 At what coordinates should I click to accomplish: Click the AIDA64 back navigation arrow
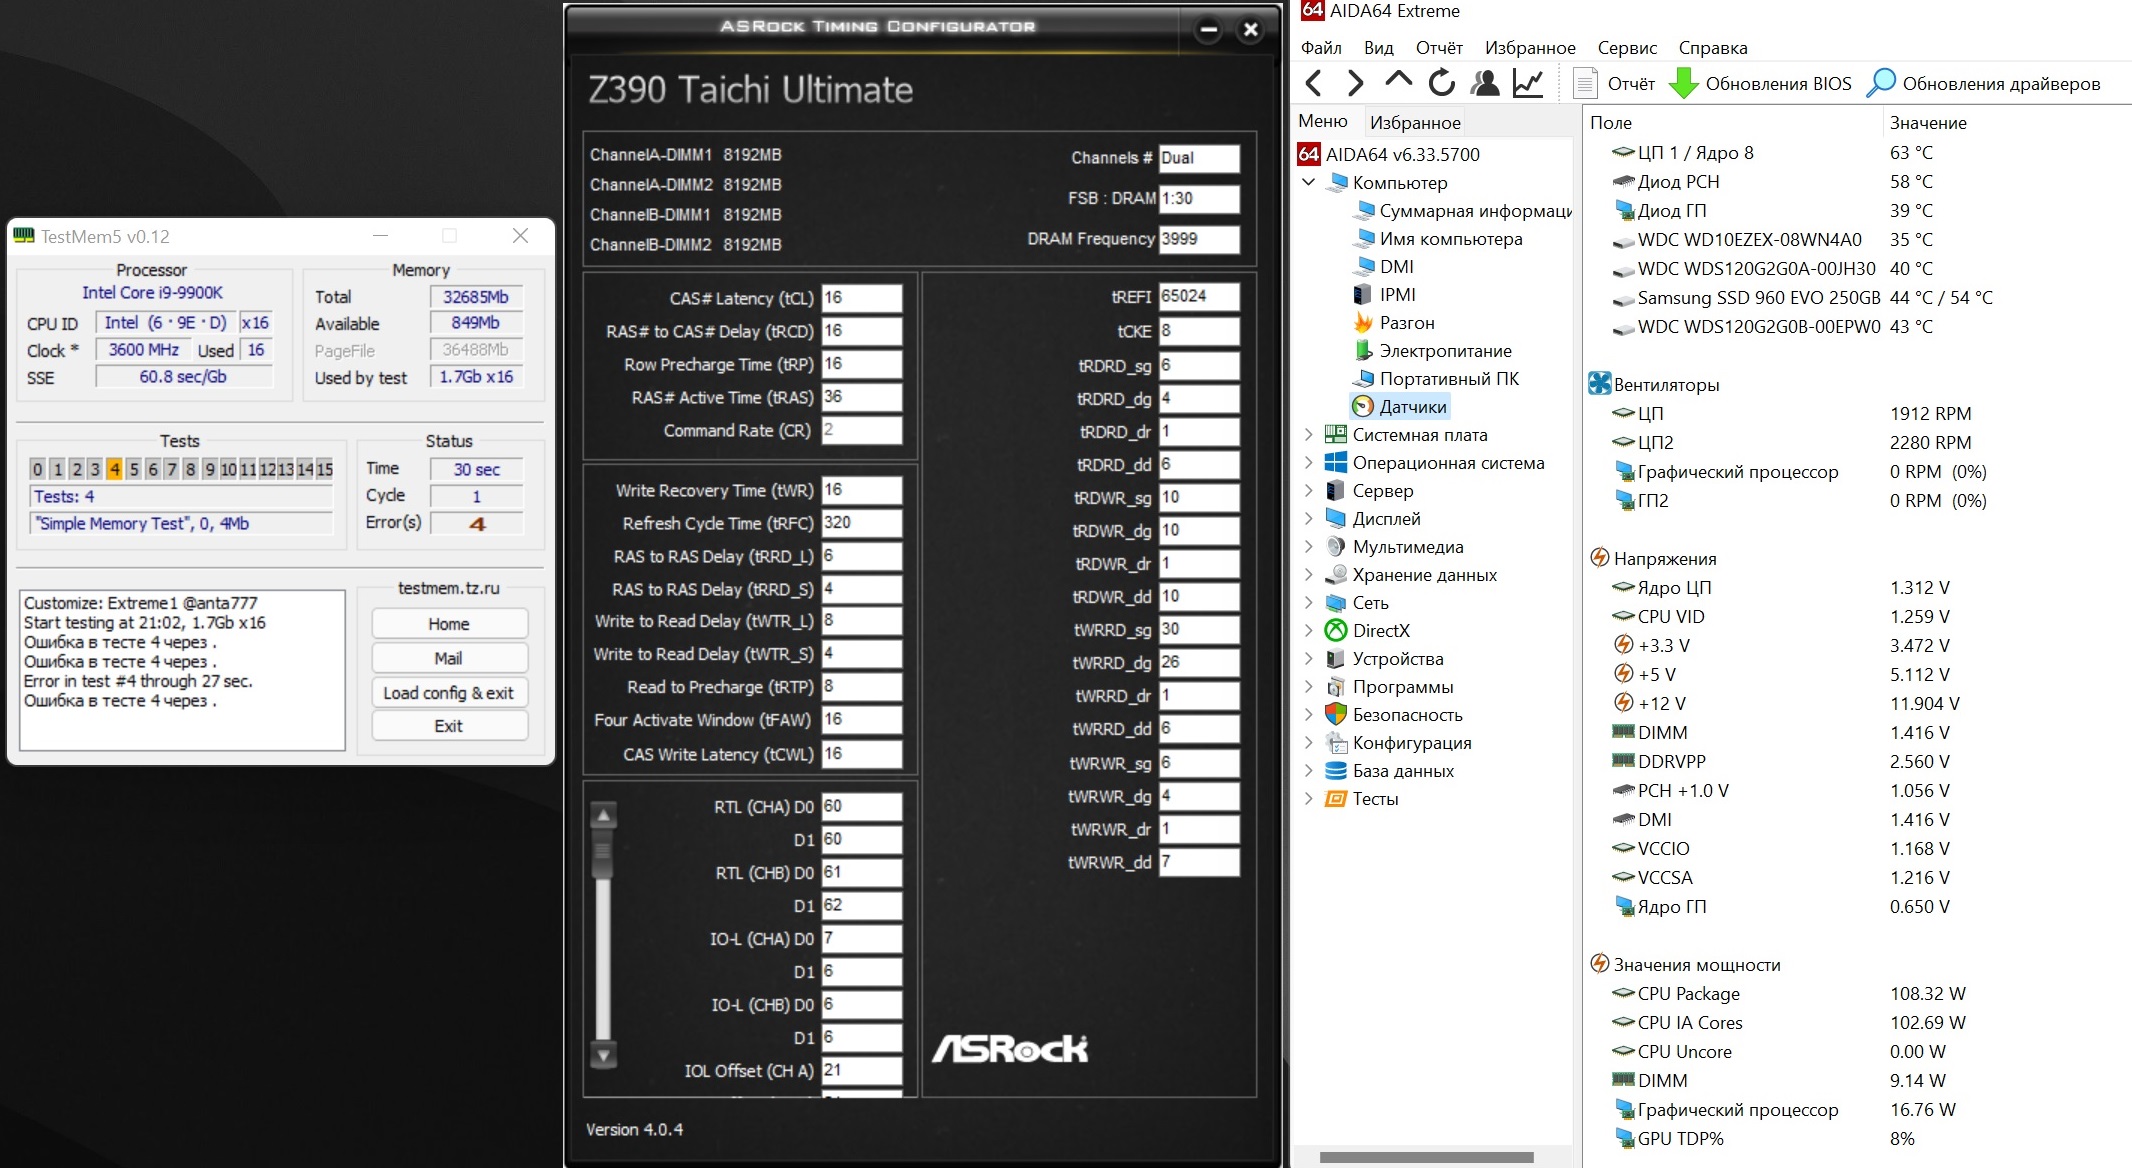click(x=1314, y=83)
